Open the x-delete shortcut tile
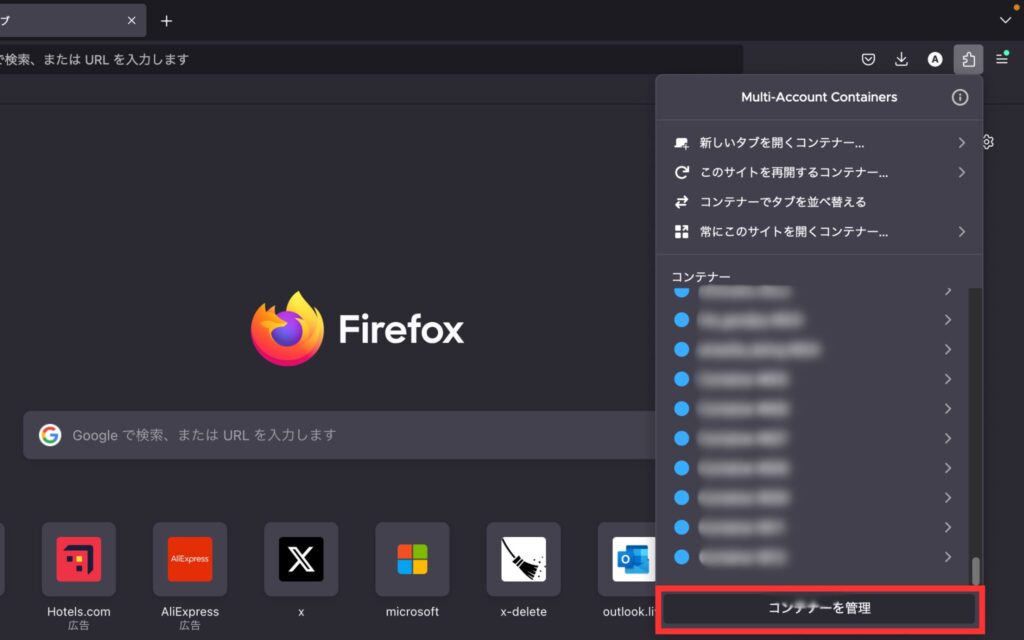The image size is (1024, 640). click(523, 559)
